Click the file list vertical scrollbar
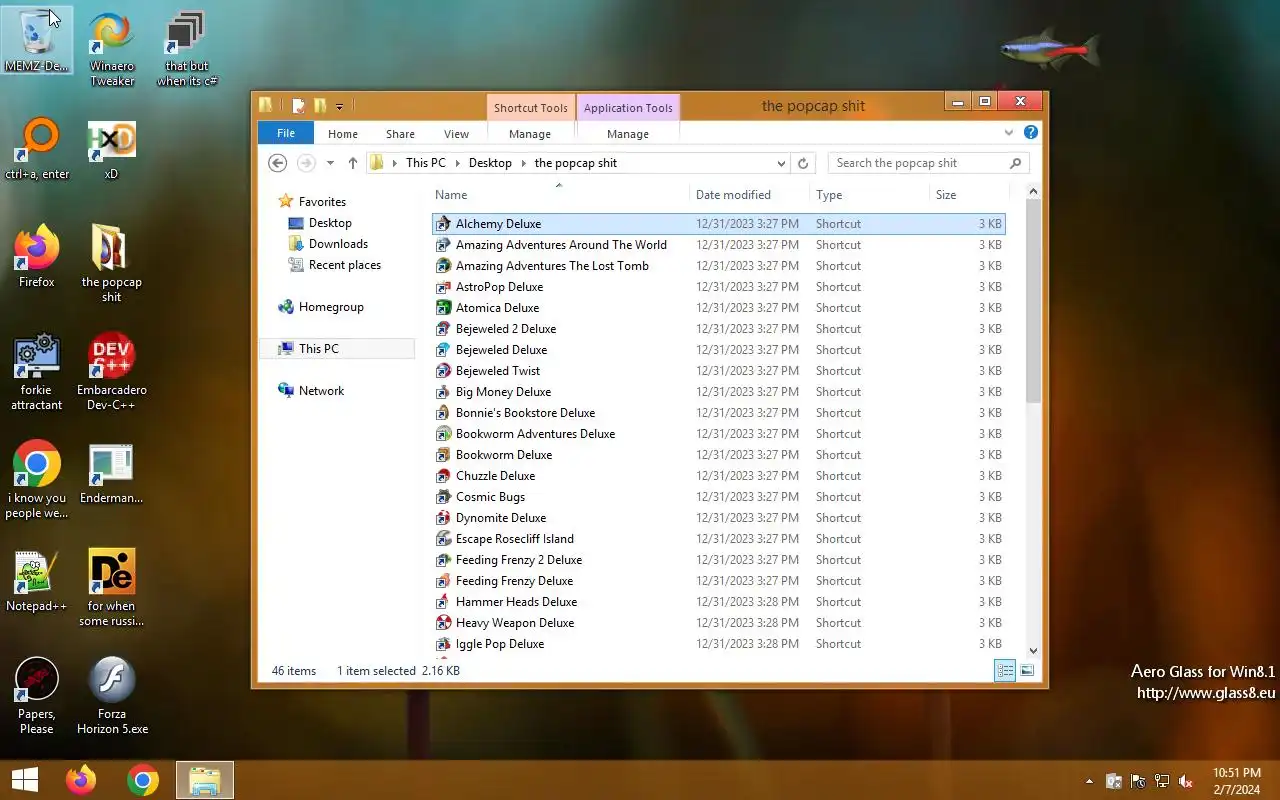This screenshot has height=800, width=1280. (1034, 302)
